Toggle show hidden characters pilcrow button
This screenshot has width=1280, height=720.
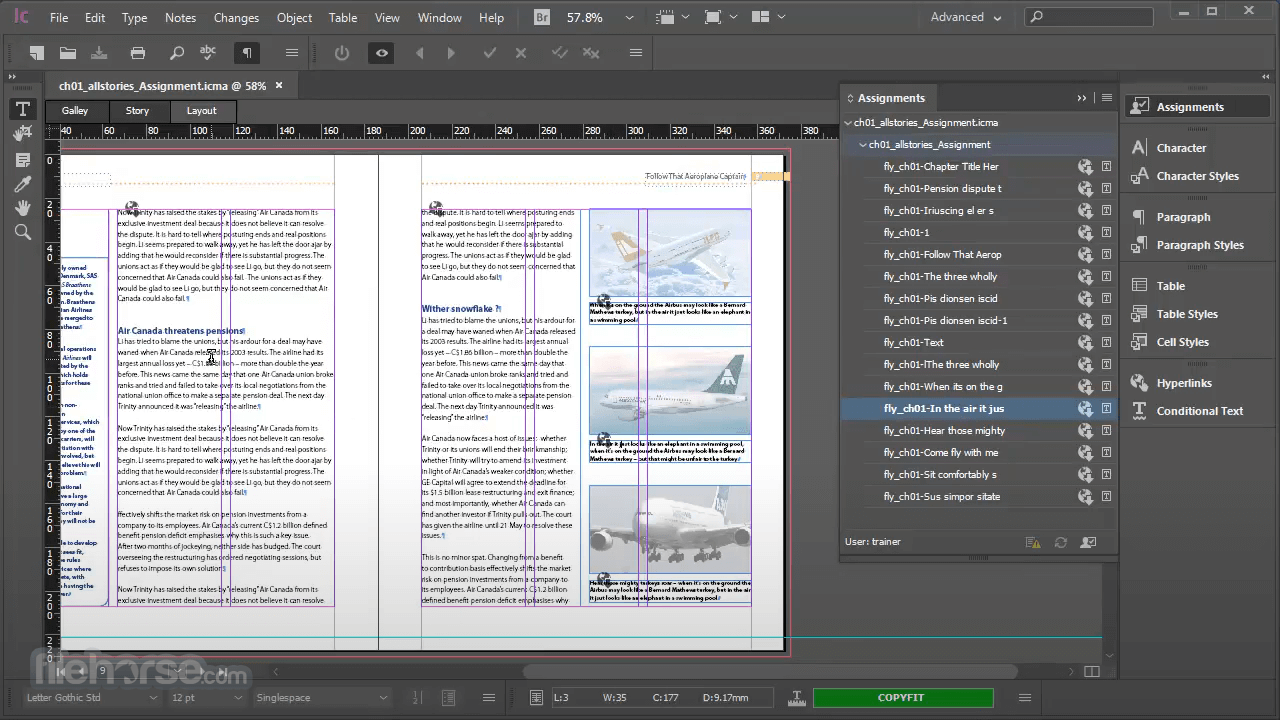tap(246, 53)
